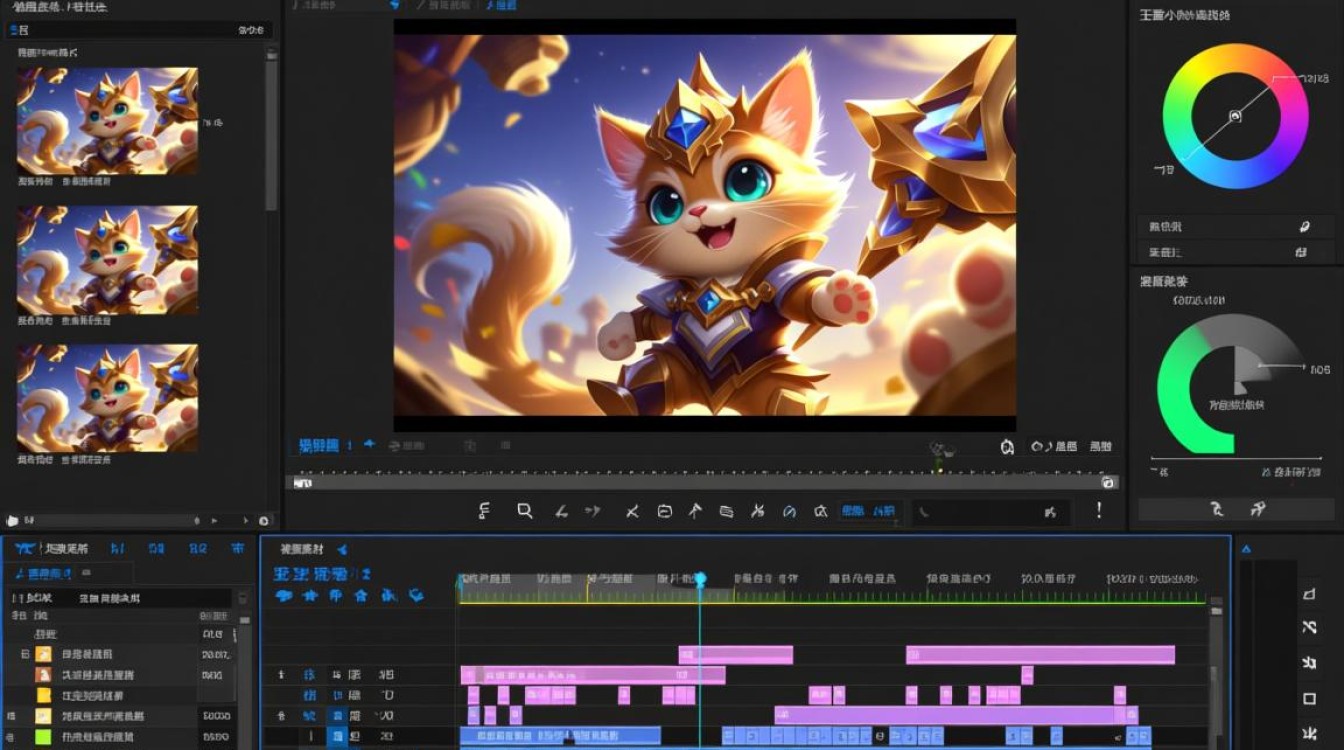Open first blue icon tab in project panel header
Screen dimensions: 1344x750
point(25,548)
